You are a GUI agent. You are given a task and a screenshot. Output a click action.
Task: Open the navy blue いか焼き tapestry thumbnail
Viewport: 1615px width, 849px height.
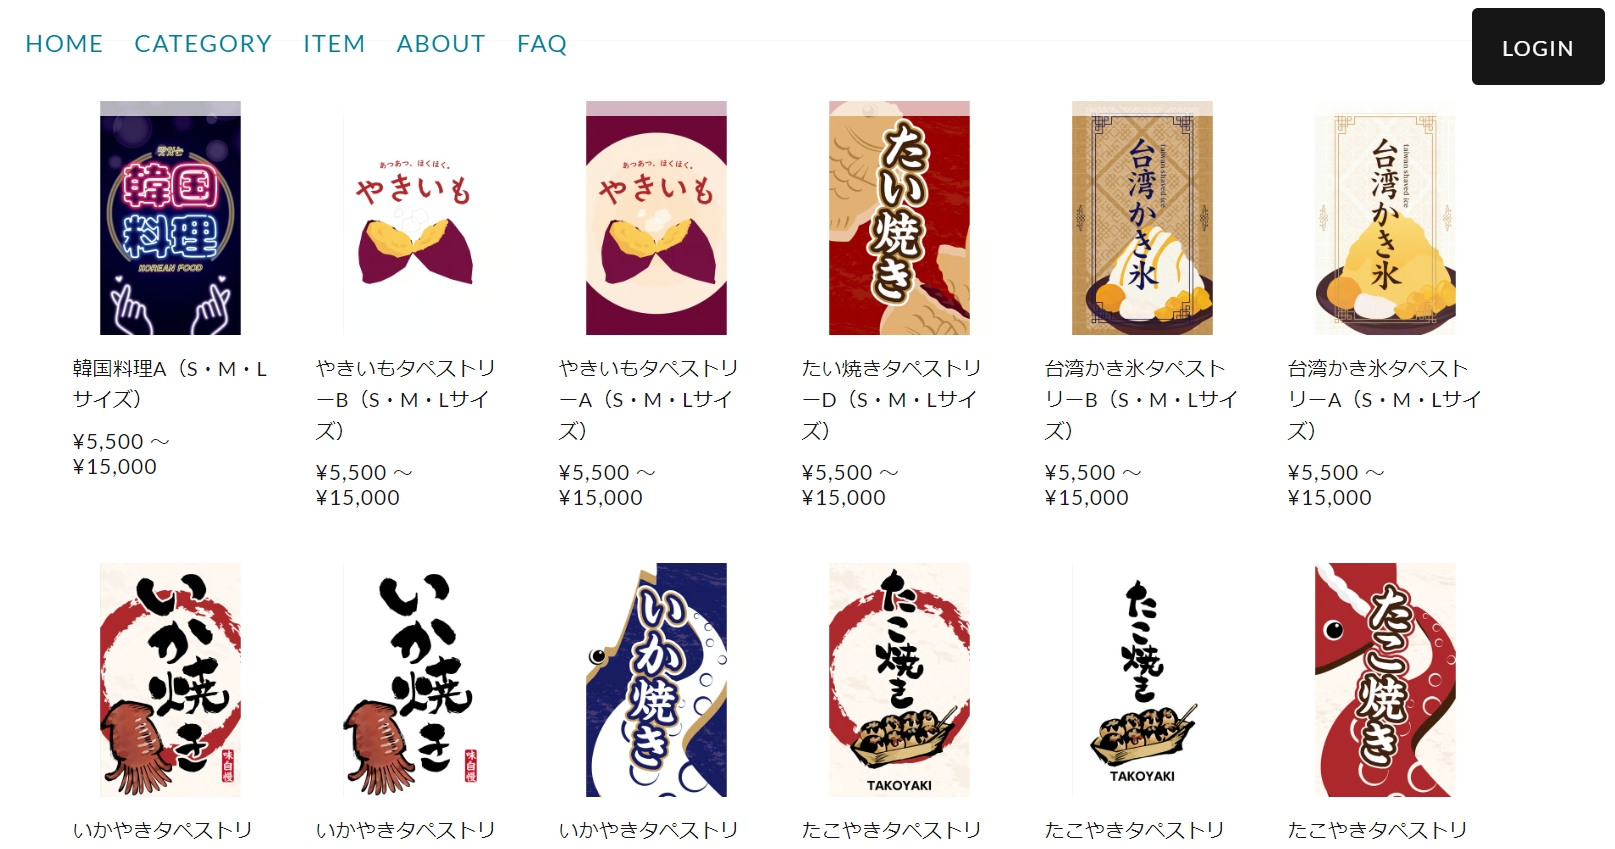[656, 680]
